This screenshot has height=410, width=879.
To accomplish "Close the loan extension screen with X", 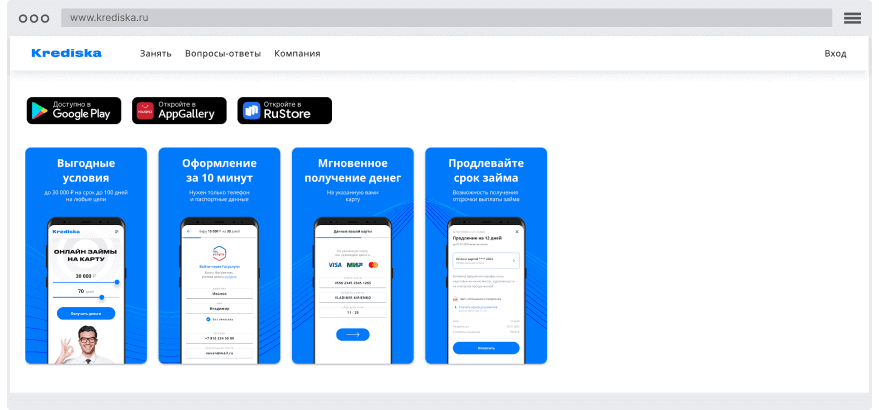I will click(x=517, y=230).
